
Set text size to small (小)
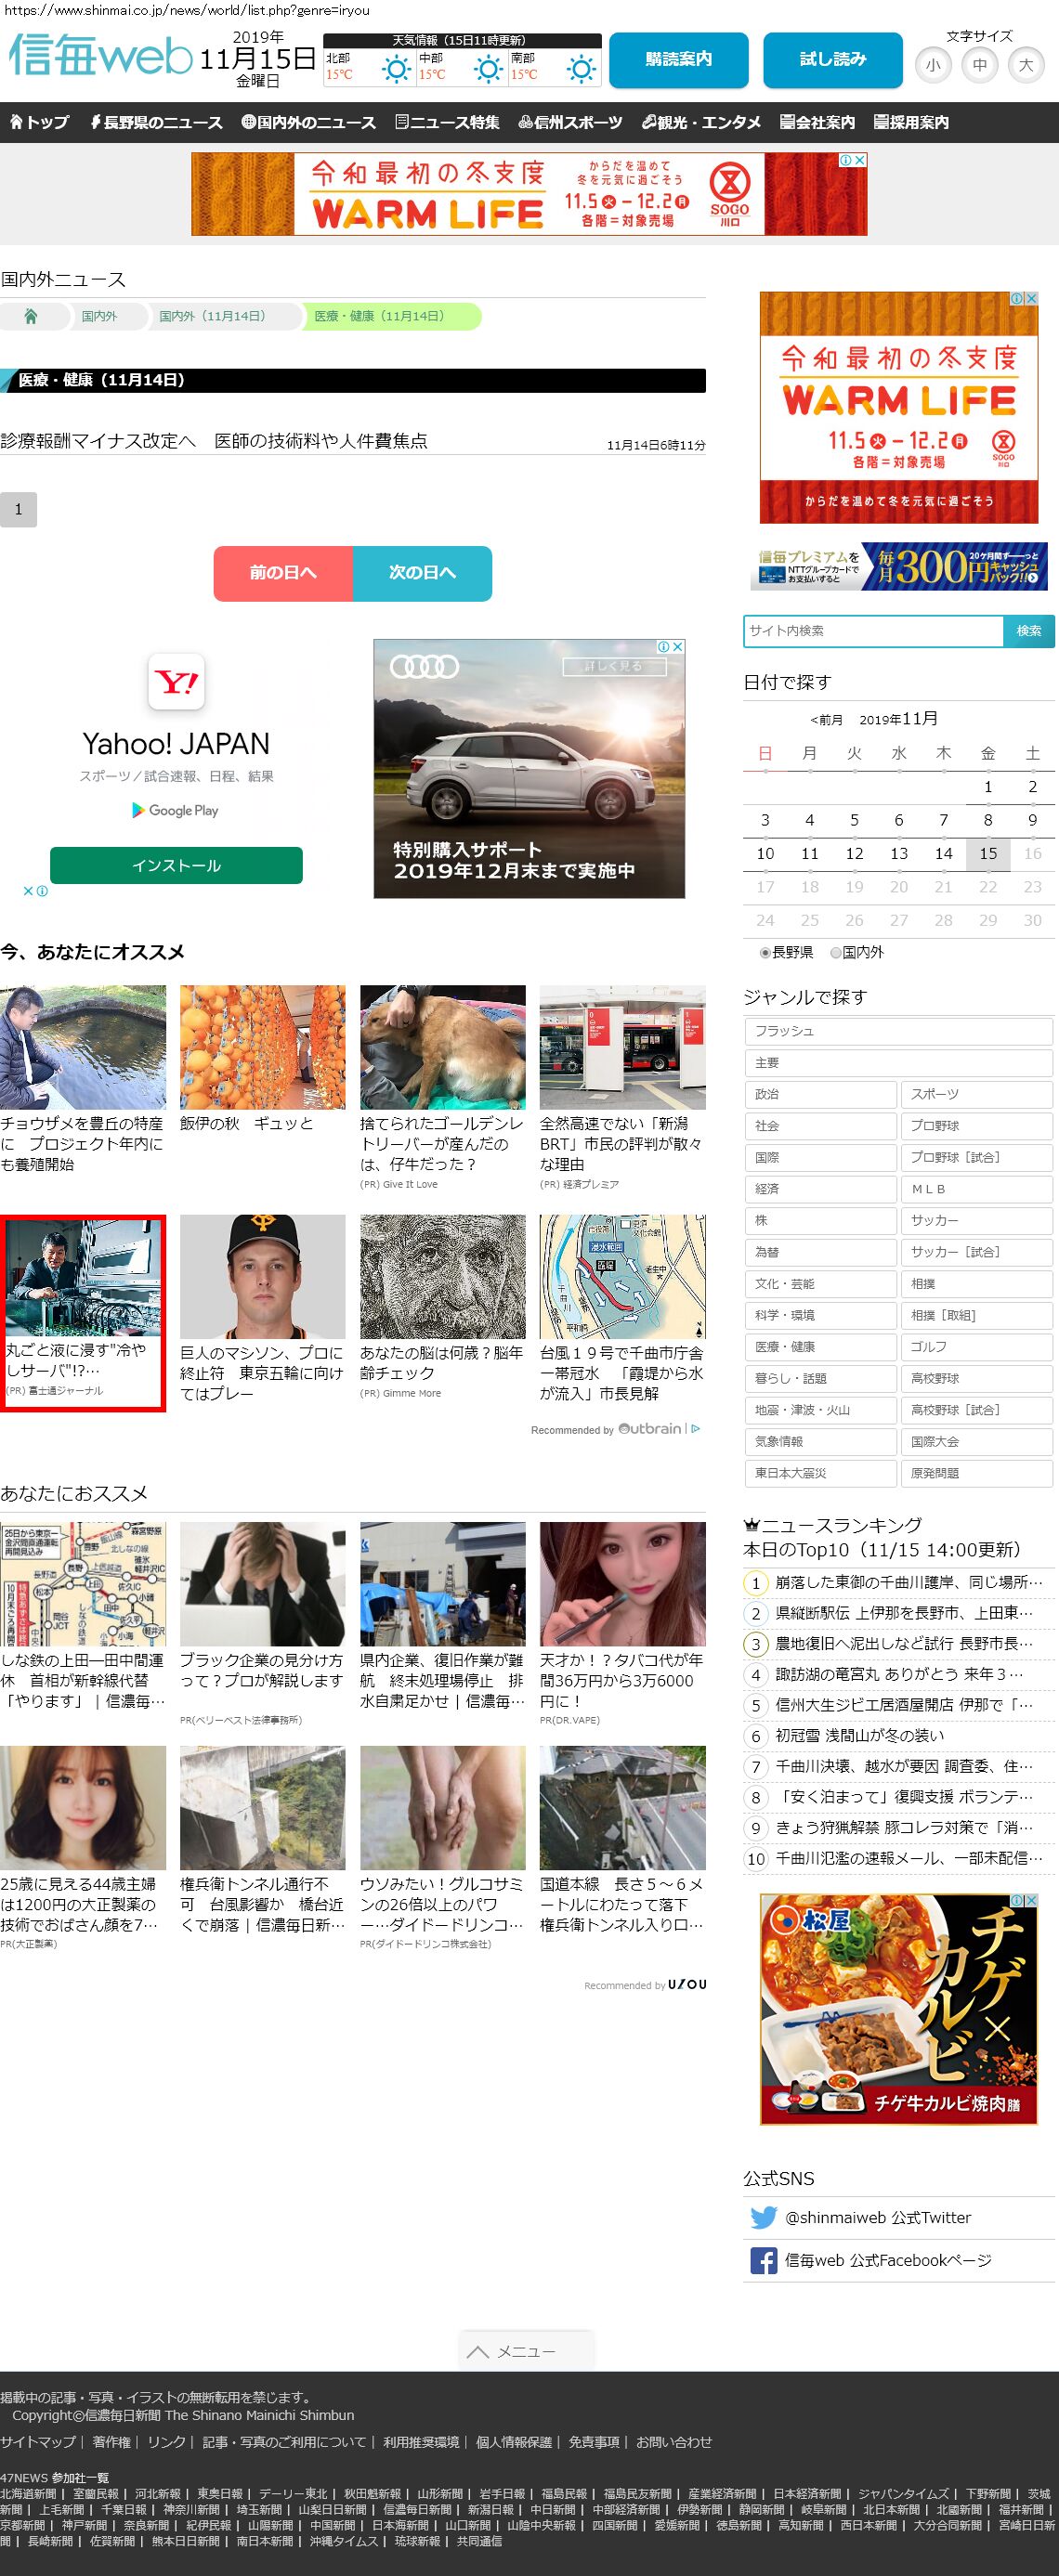[933, 65]
